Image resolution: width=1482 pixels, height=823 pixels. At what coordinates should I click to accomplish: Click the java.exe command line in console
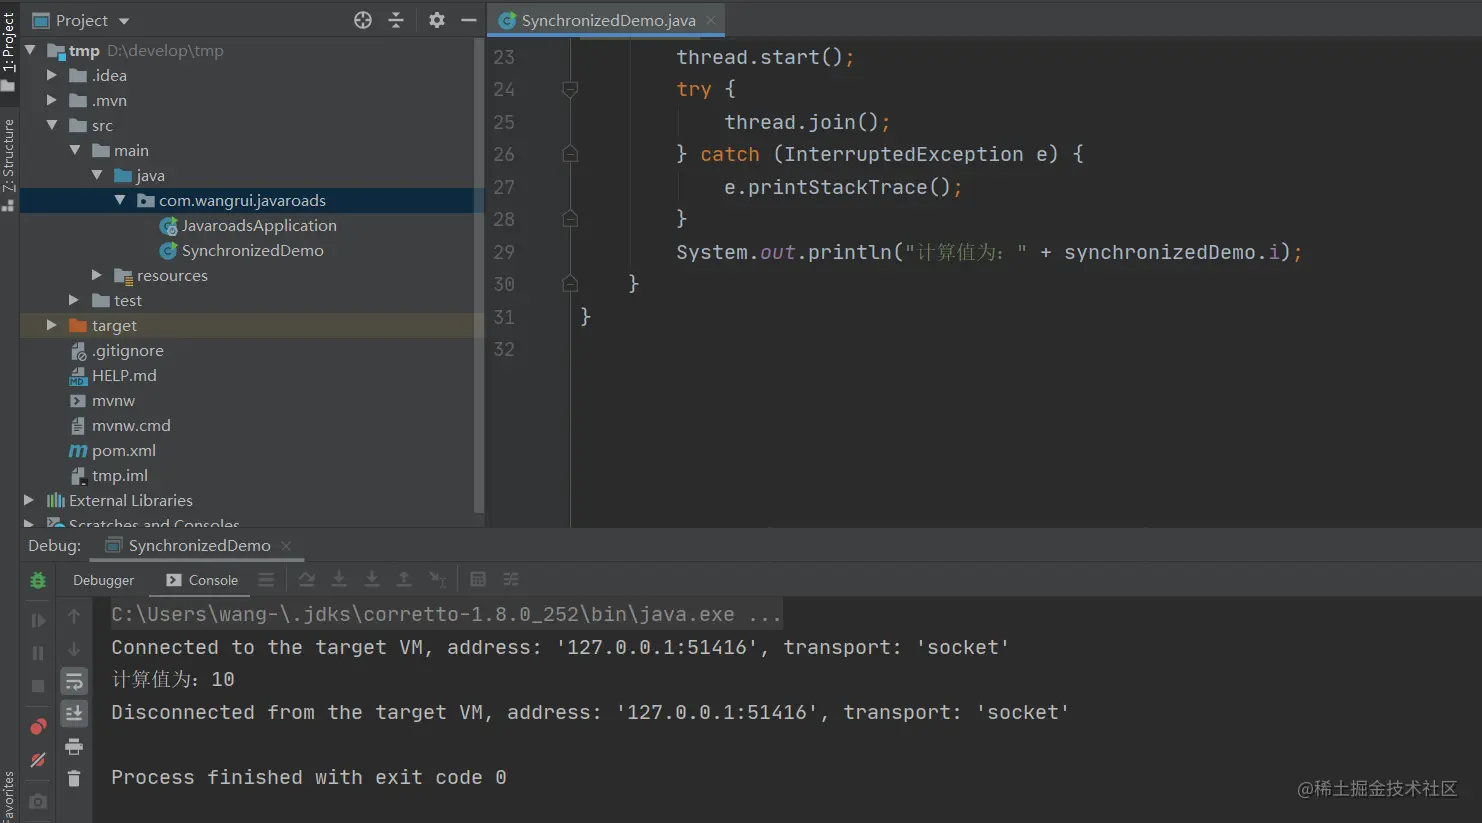[x=446, y=614]
